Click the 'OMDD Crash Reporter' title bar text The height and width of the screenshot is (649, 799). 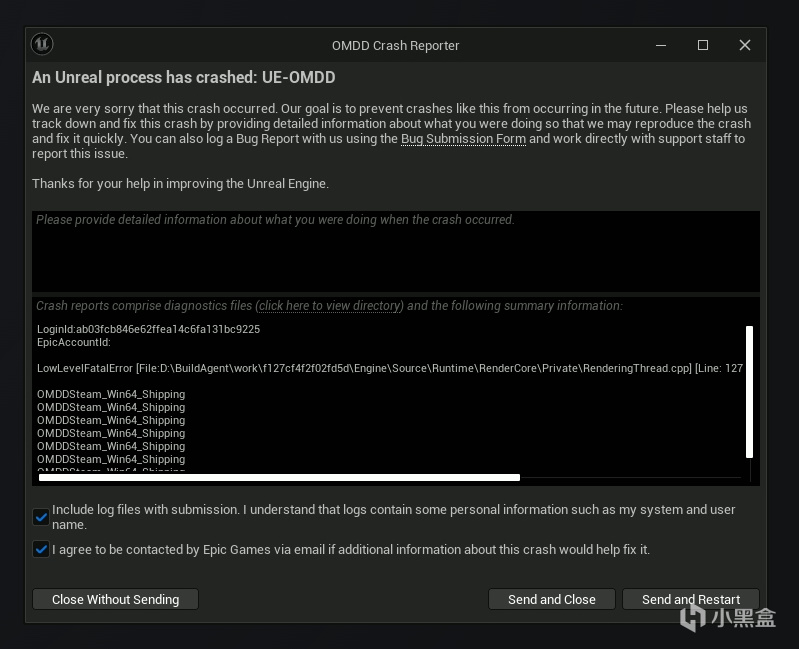(x=395, y=45)
